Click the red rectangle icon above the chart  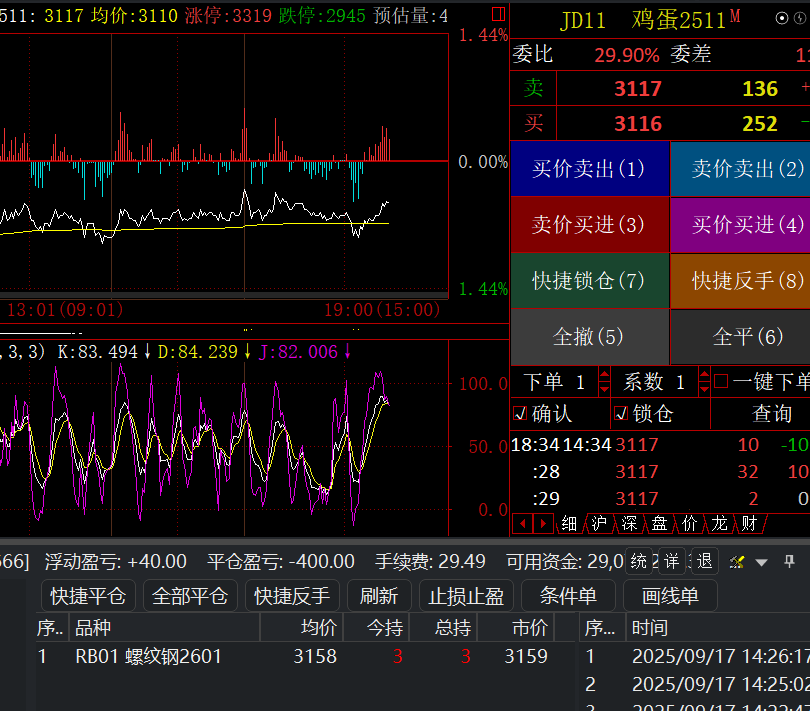(498, 14)
